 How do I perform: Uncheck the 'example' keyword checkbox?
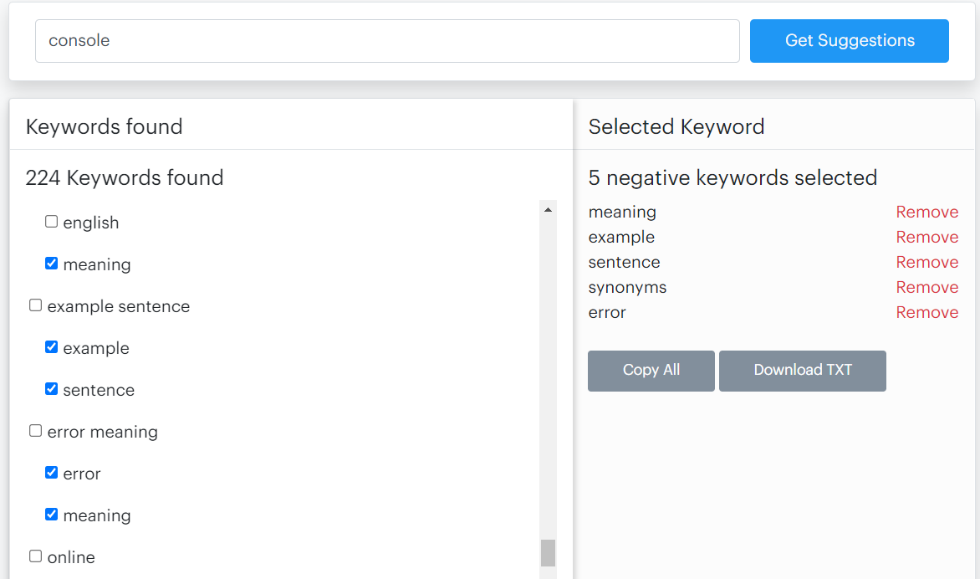tap(51, 347)
